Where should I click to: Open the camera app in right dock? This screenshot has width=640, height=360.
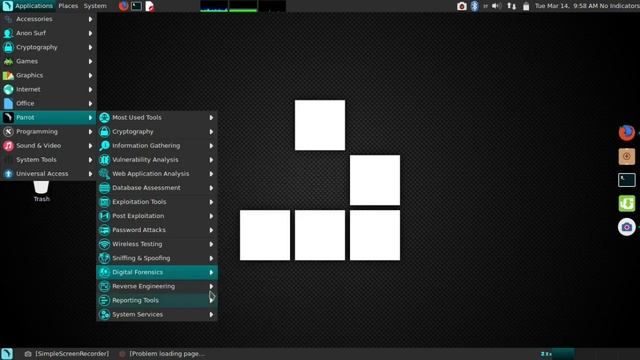(x=627, y=227)
